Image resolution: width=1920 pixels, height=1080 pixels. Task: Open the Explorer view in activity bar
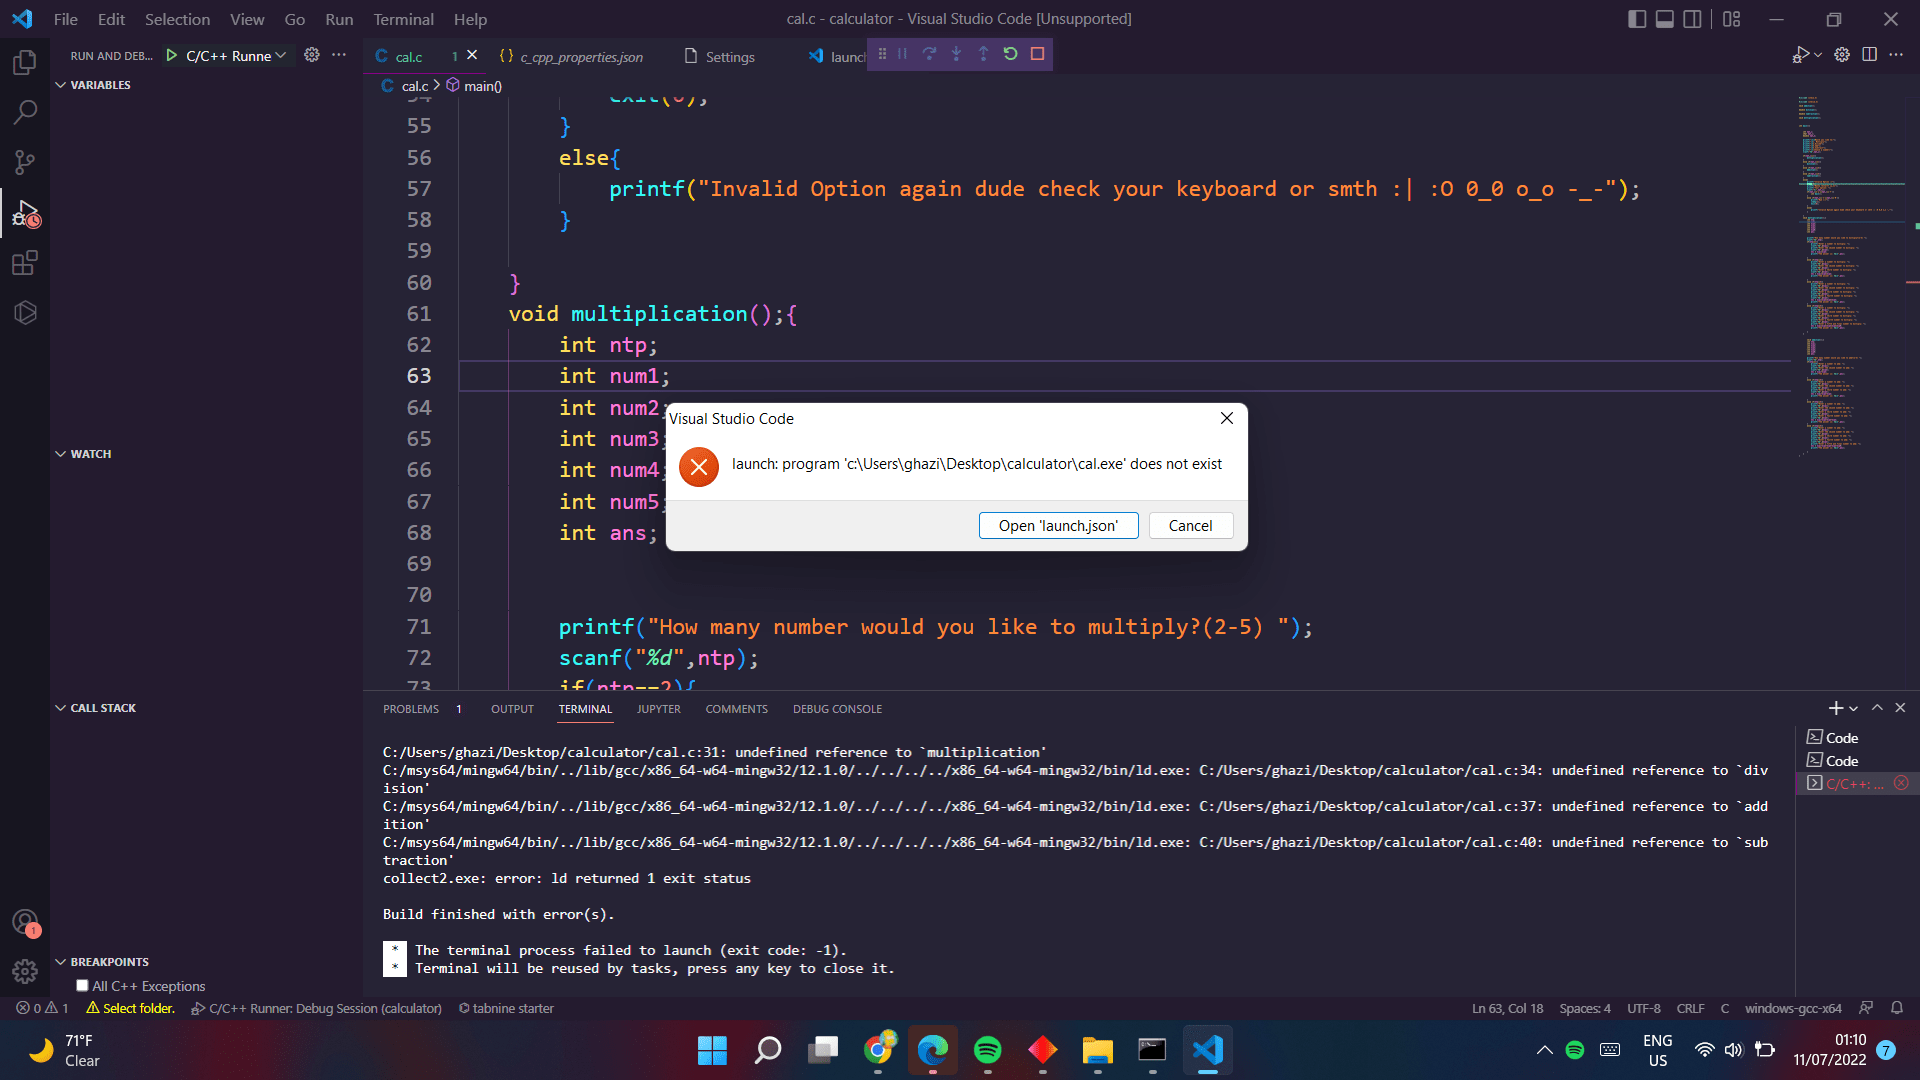[x=25, y=62]
